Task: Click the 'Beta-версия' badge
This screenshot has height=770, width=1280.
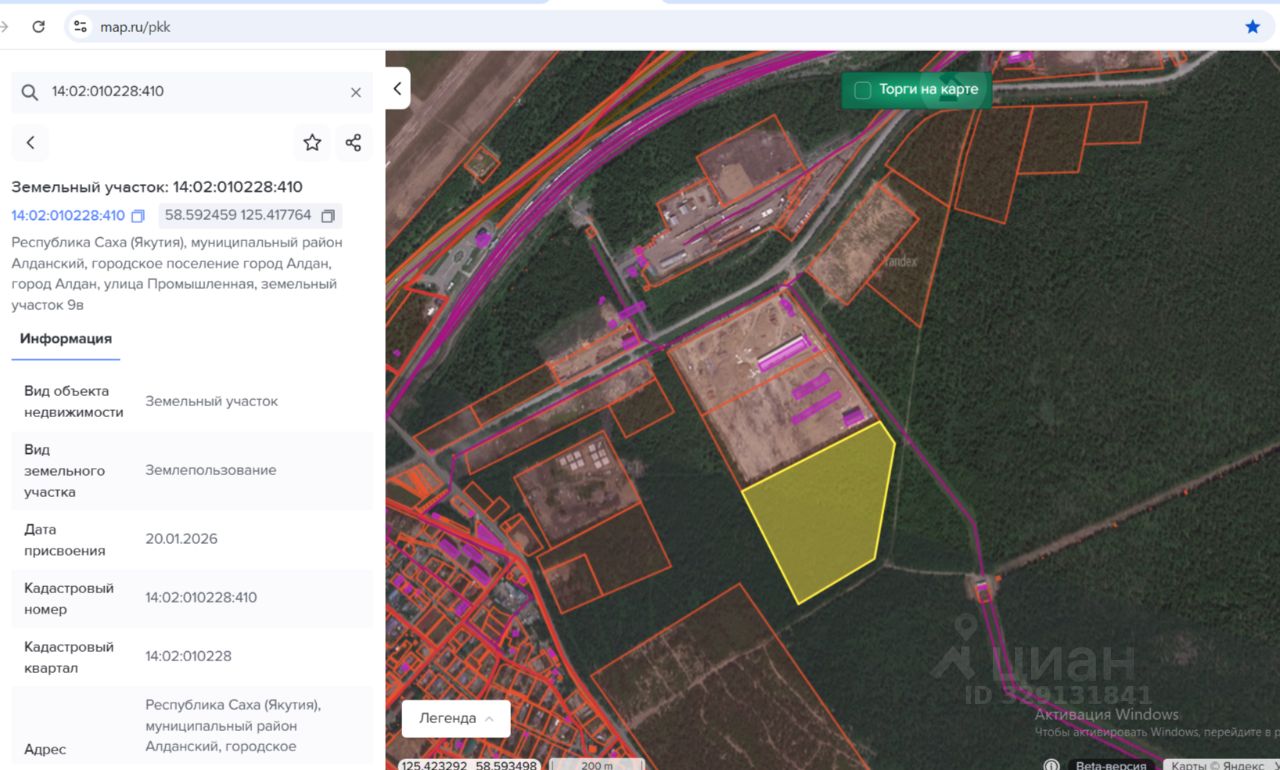Action: [1110, 765]
